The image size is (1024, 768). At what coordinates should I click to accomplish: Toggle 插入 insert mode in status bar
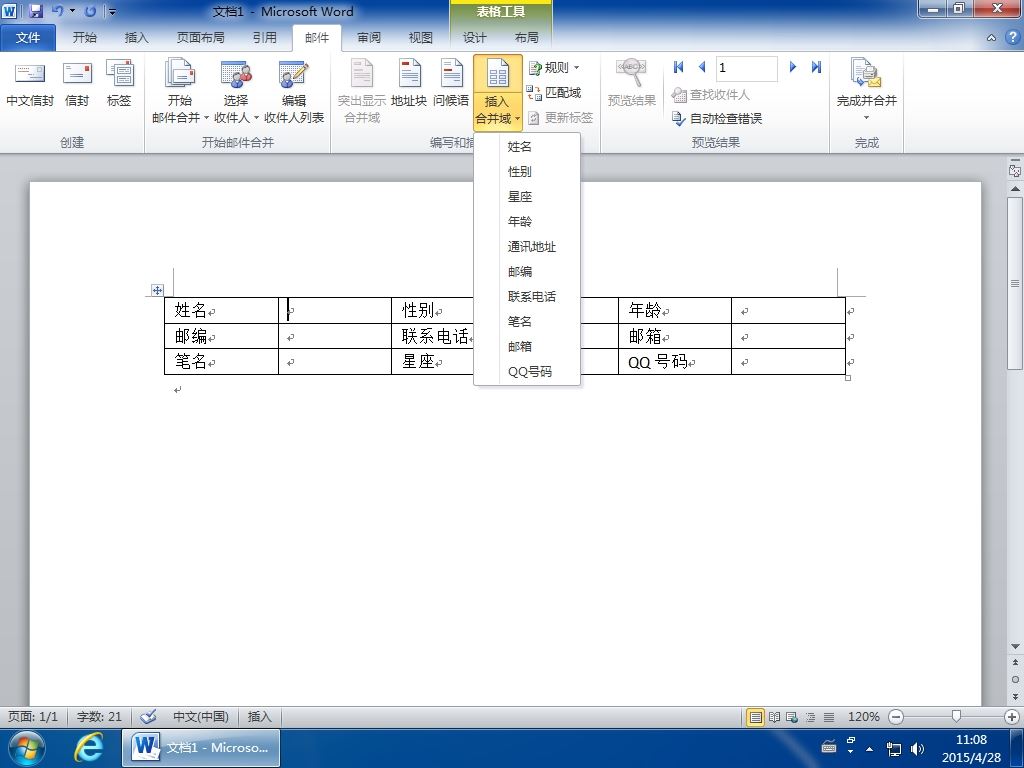(x=259, y=717)
